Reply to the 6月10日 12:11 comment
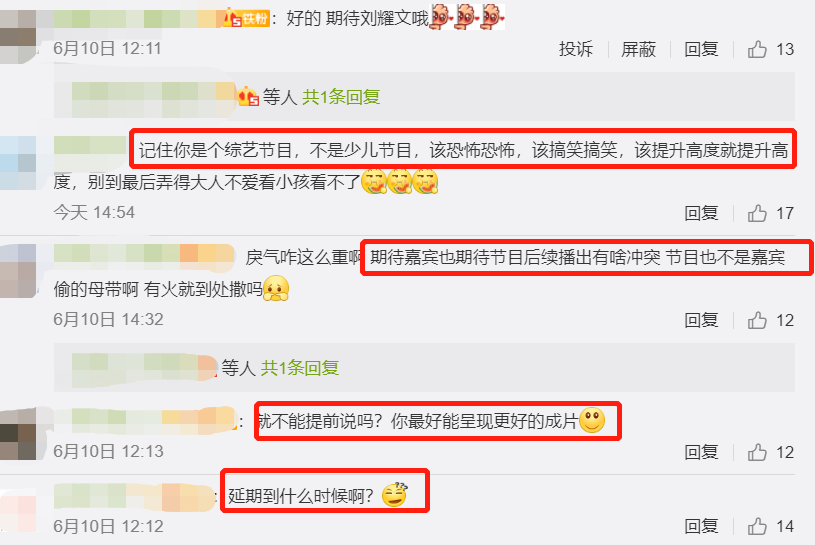815x545 pixels. [701, 49]
